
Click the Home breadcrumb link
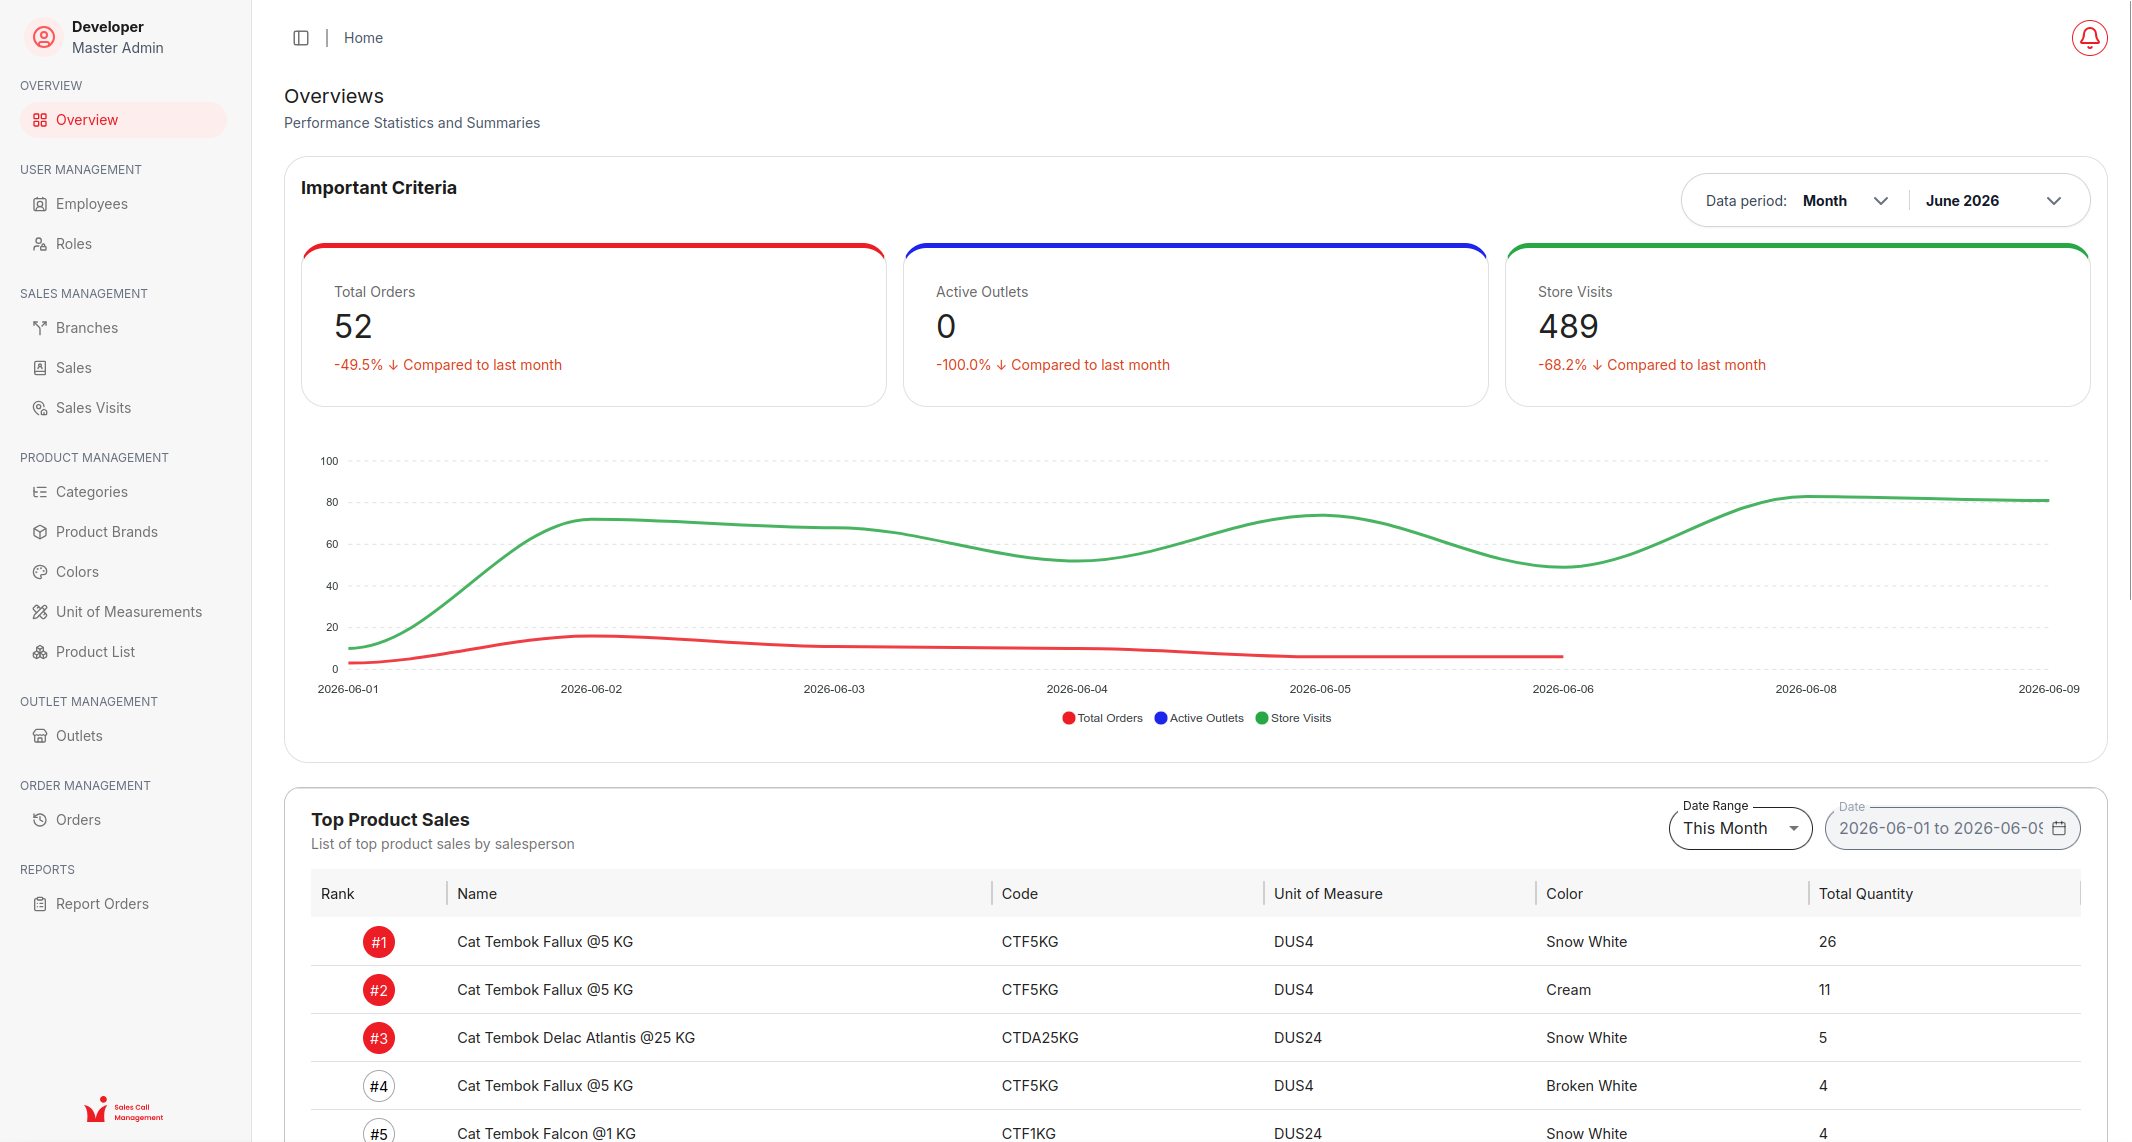click(x=363, y=38)
